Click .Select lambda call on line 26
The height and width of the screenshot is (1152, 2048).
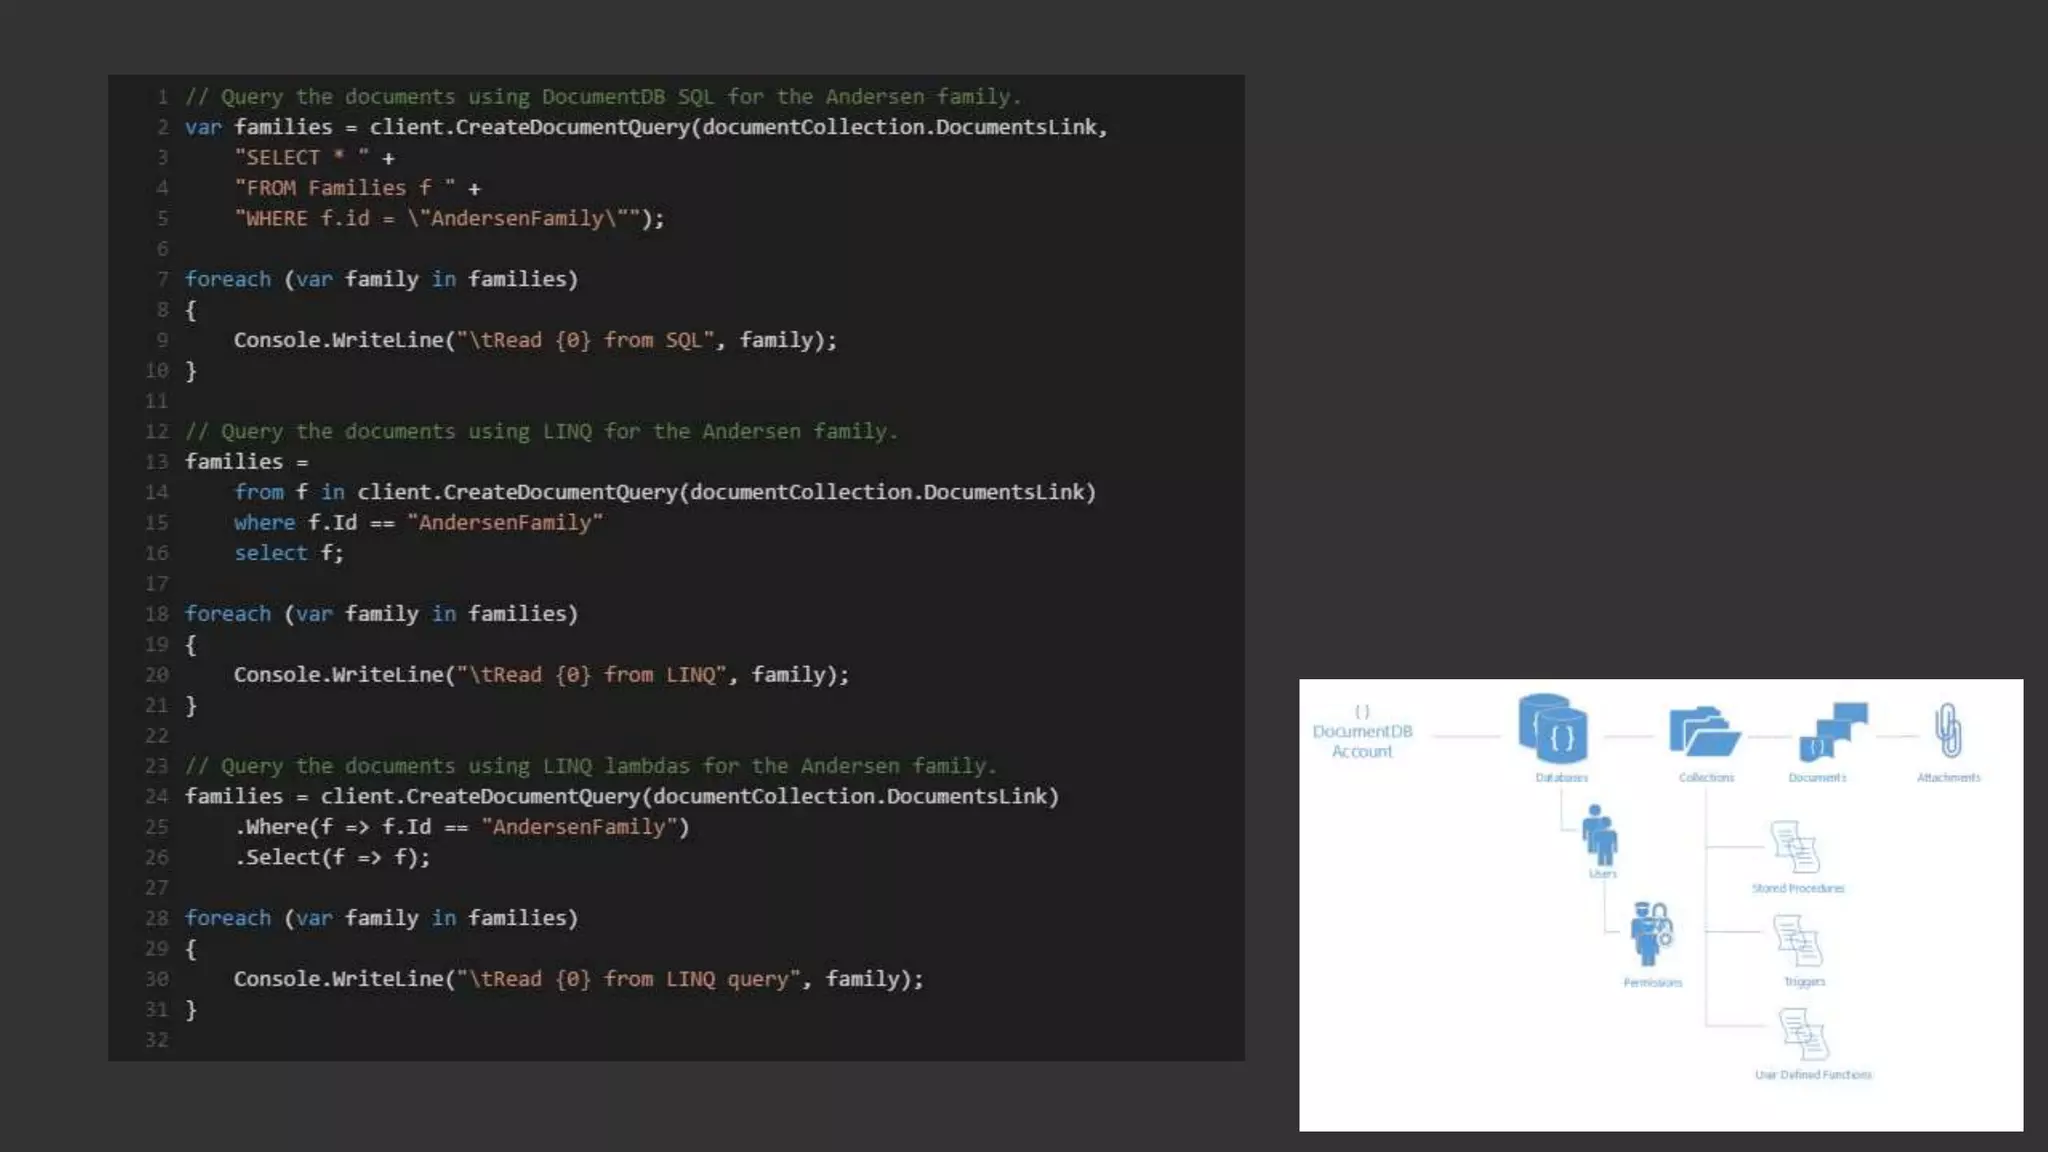point(278,857)
